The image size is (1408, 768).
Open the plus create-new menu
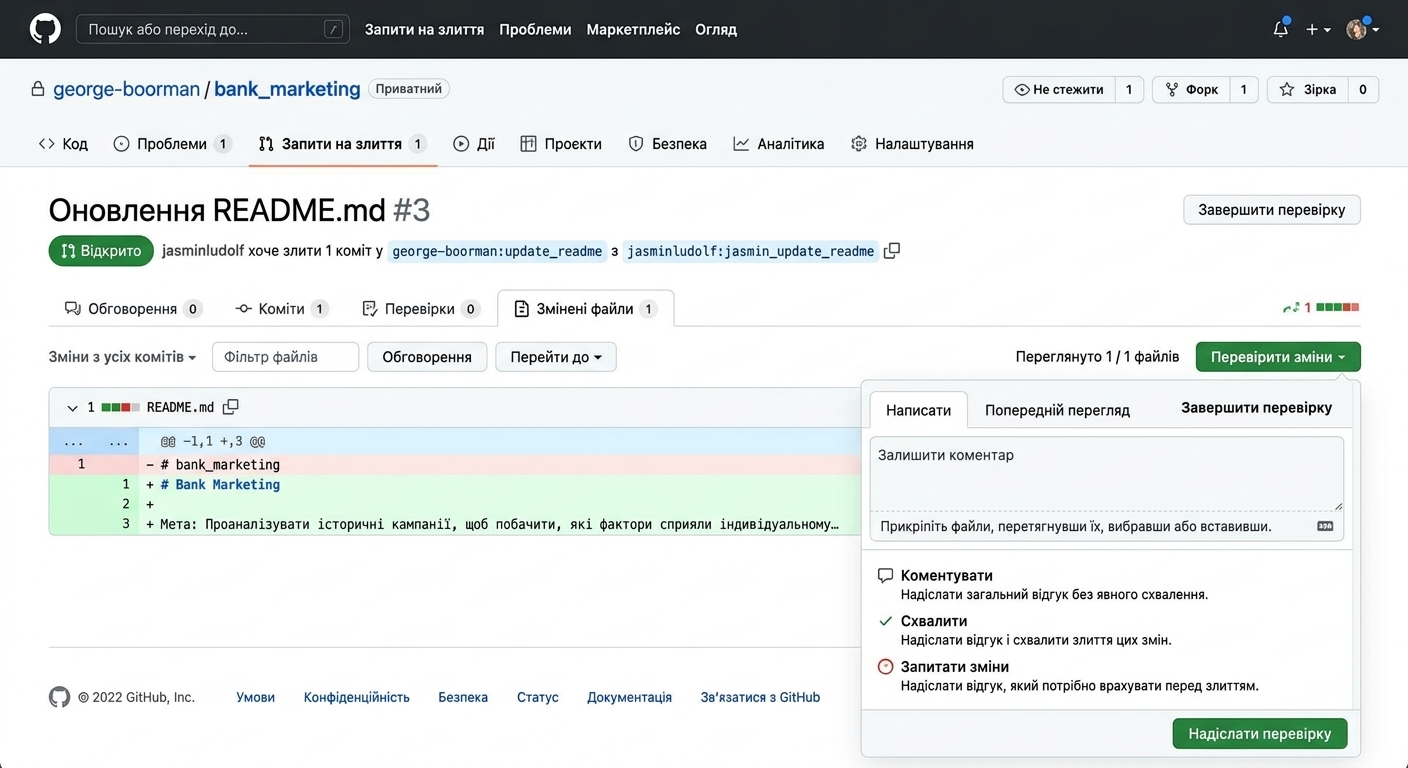pos(1318,29)
